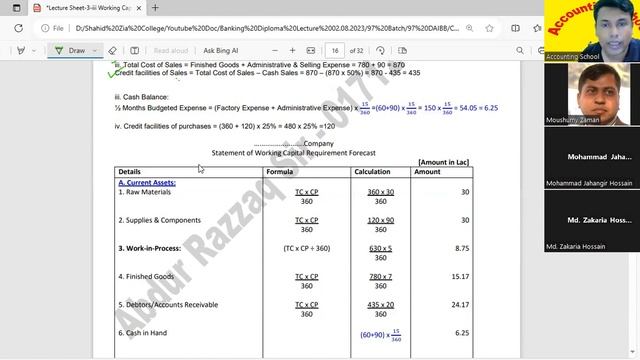640x360 pixels.
Task: Click the Formula column header
Action: [280, 172]
